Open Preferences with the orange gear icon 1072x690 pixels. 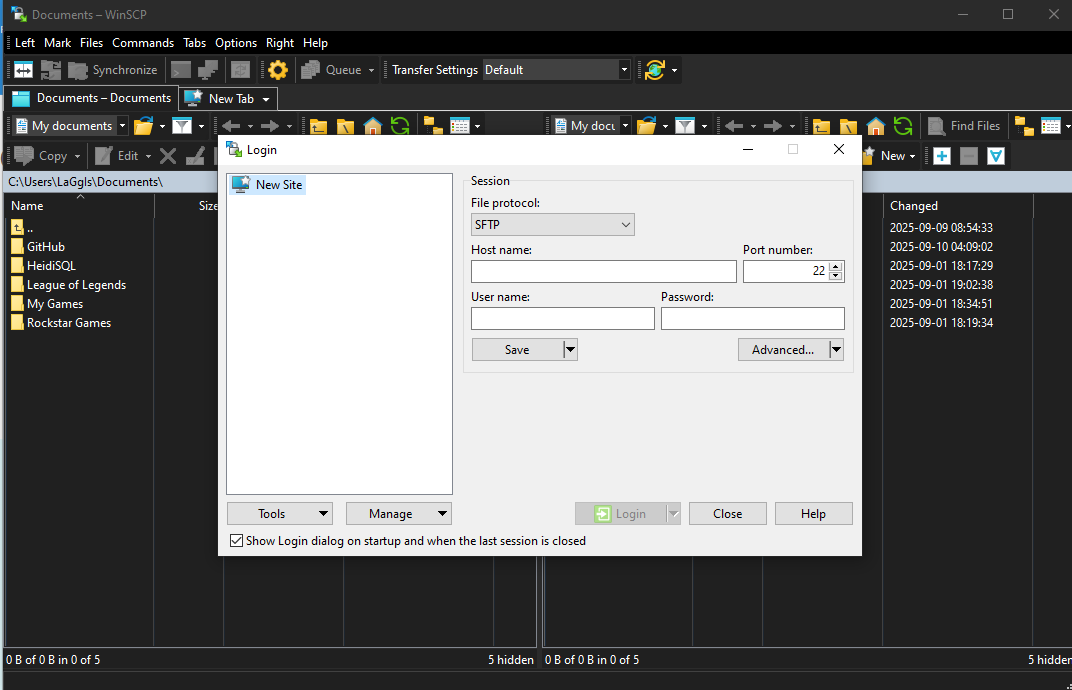(278, 70)
